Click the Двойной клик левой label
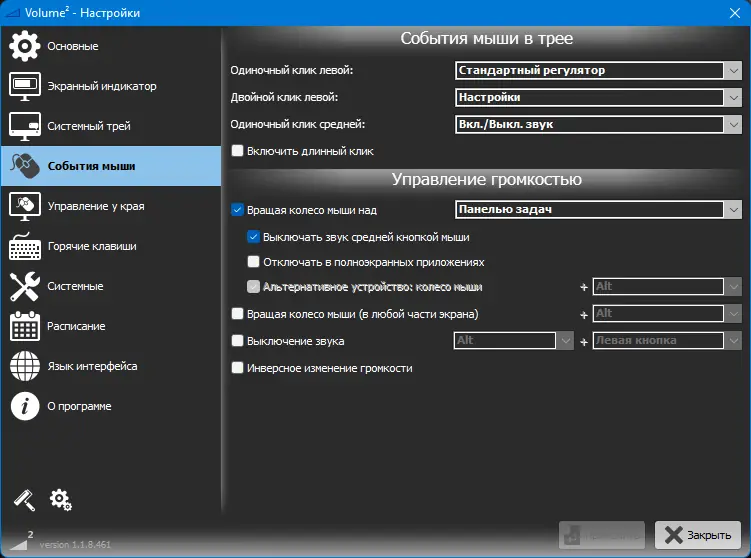 click(x=284, y=97)
